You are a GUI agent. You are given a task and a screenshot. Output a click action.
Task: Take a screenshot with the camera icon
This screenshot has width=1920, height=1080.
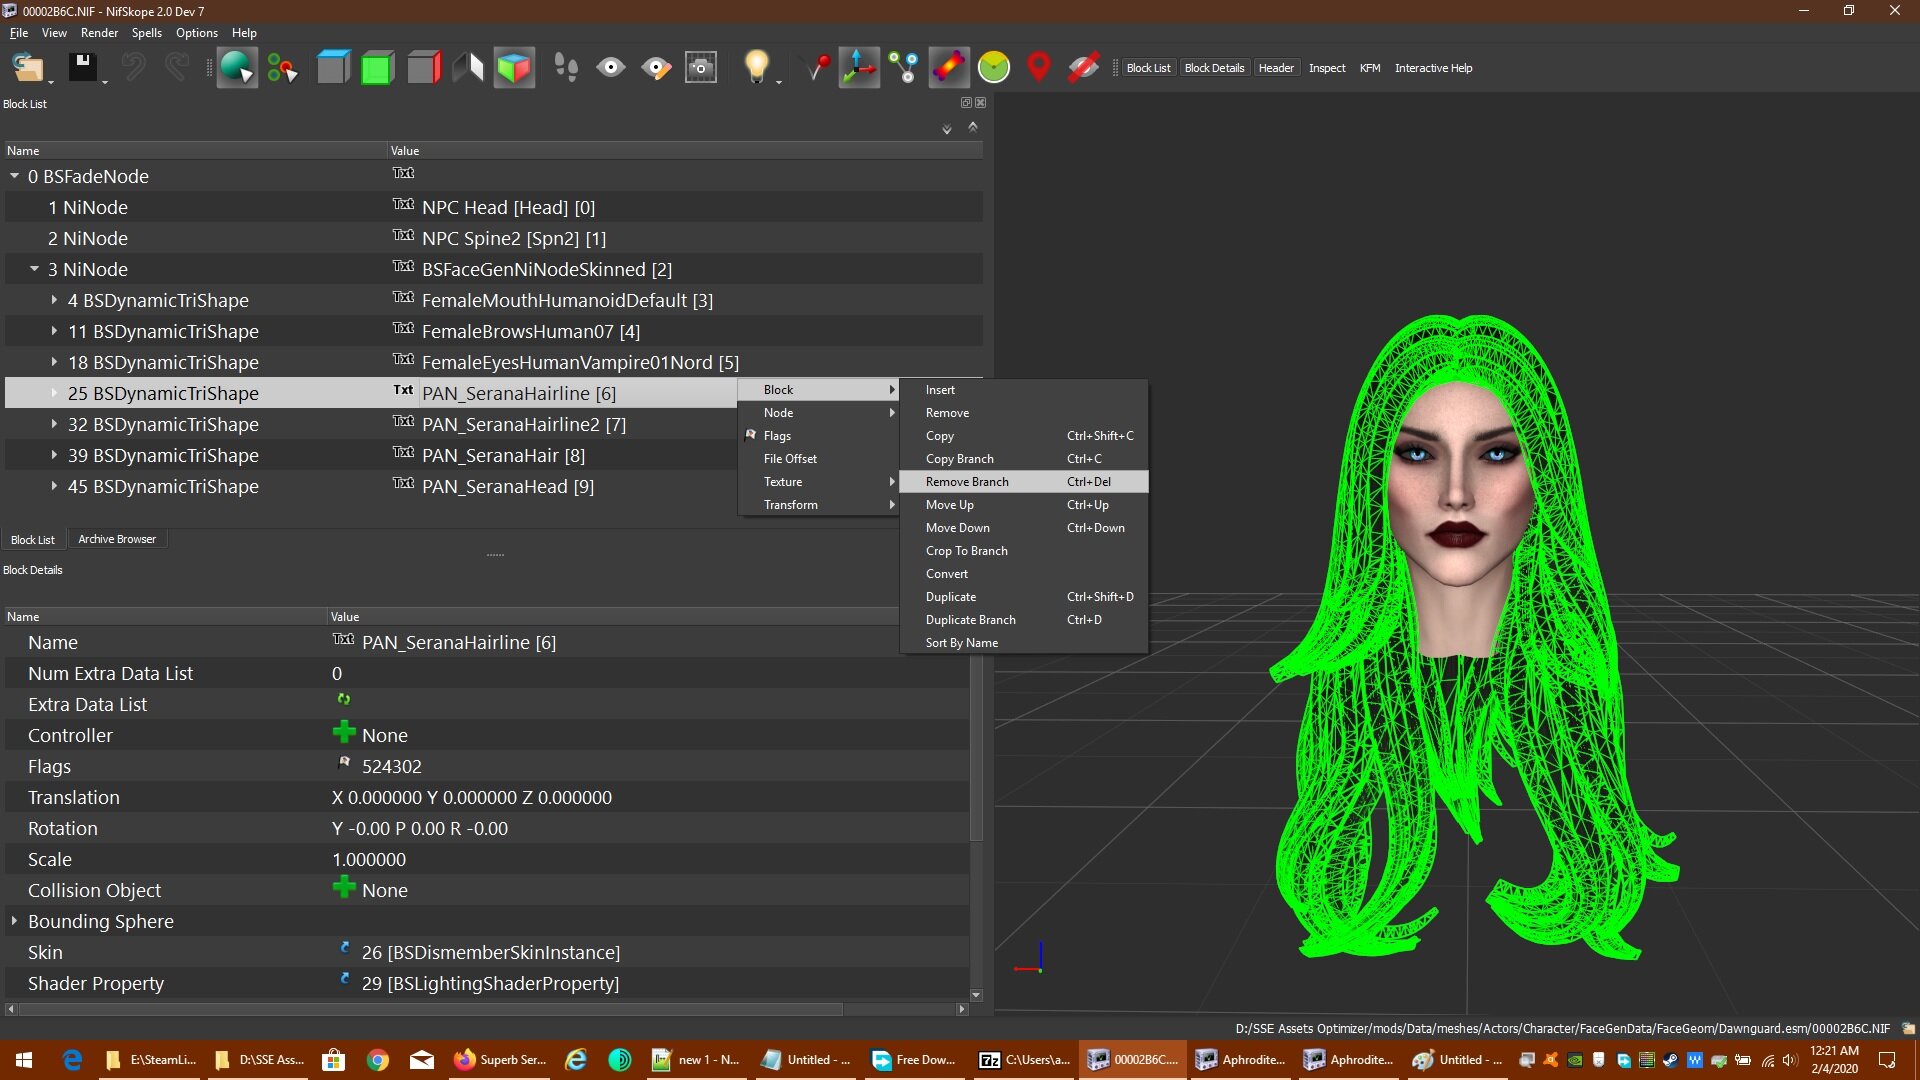[x=701, y=68]
